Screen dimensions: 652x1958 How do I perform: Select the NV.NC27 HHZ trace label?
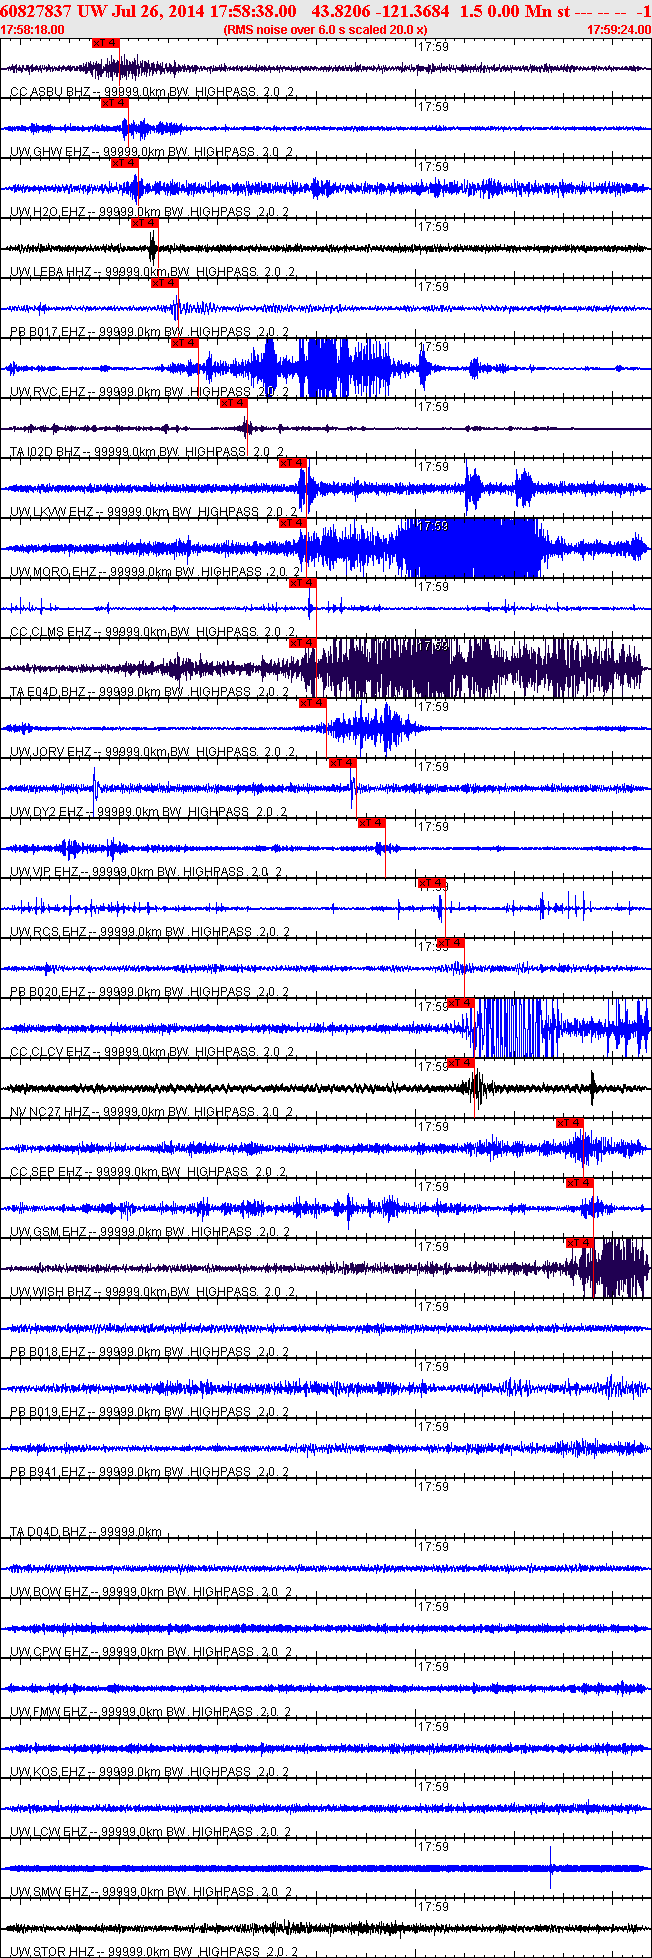(152, 1112)
